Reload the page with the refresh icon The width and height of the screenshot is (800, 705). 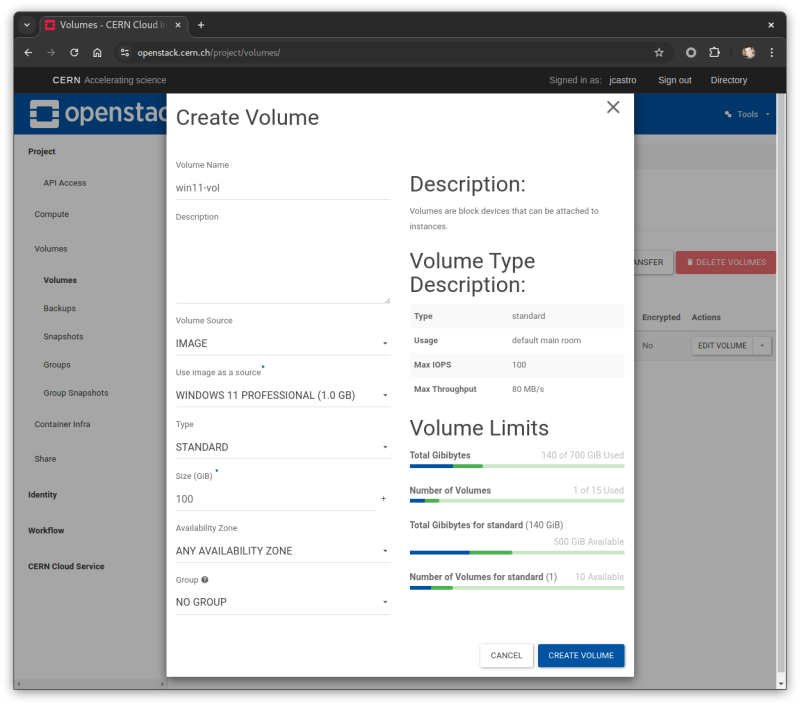tap(74, 51)
